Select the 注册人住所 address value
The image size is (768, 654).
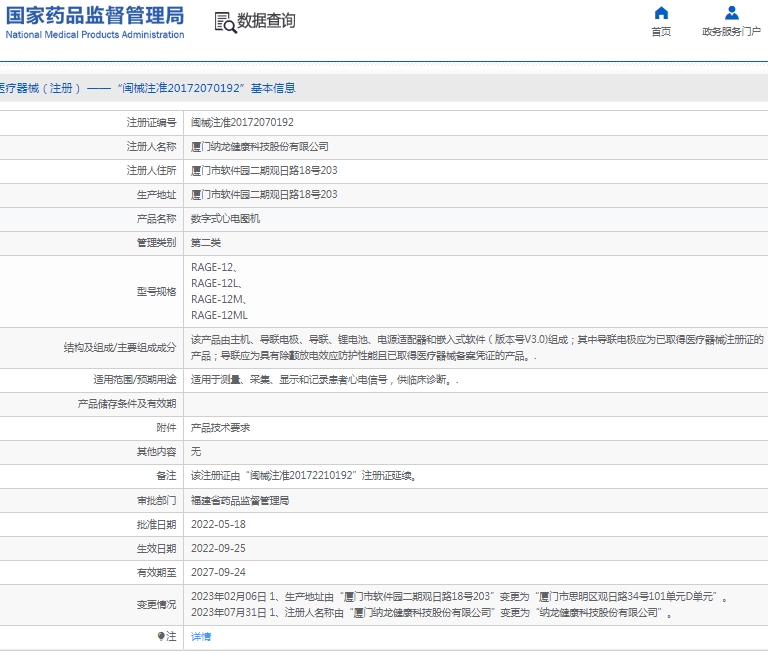pos(264,170)
